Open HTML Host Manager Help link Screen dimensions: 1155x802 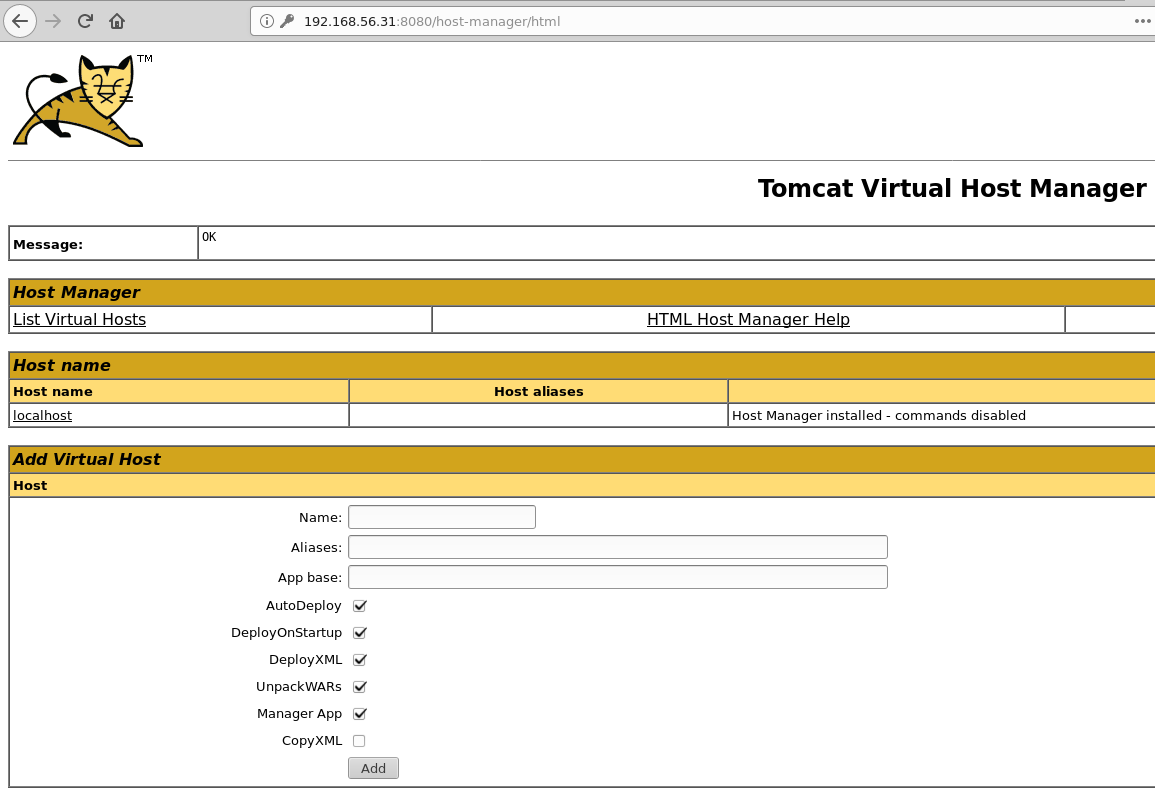(748, 319)
